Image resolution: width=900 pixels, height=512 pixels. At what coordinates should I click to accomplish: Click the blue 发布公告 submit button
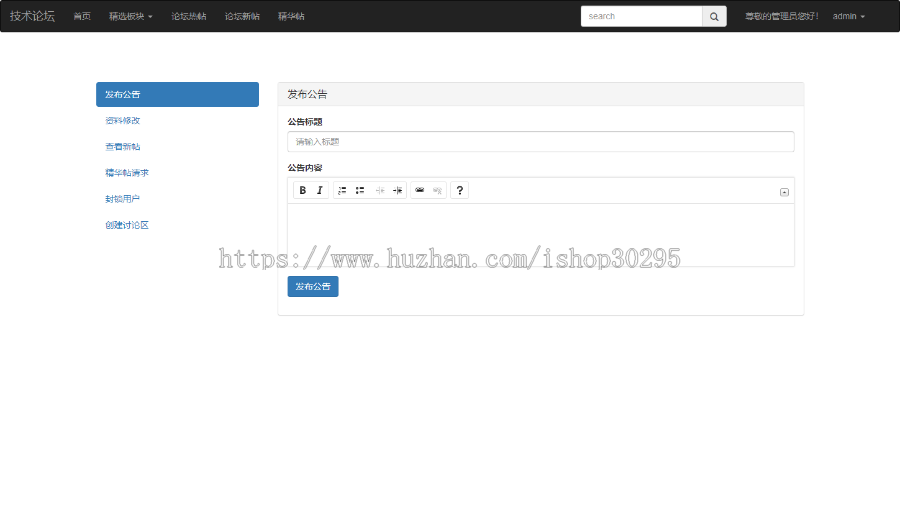[313, 286]
